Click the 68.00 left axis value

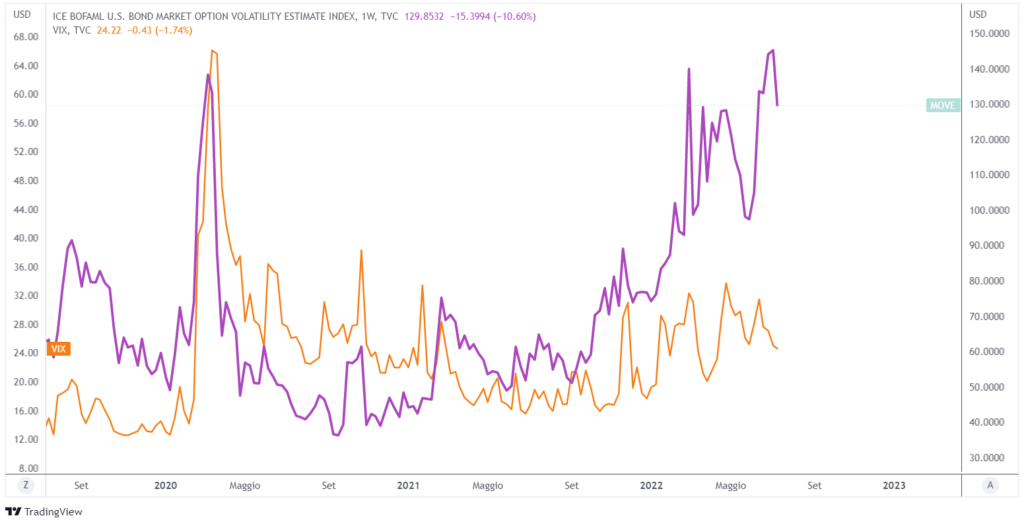[24, 37]
